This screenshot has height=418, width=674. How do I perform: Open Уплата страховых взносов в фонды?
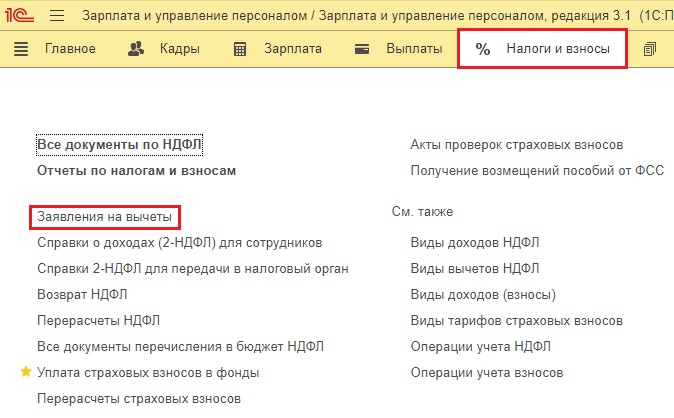coord(148,373)
